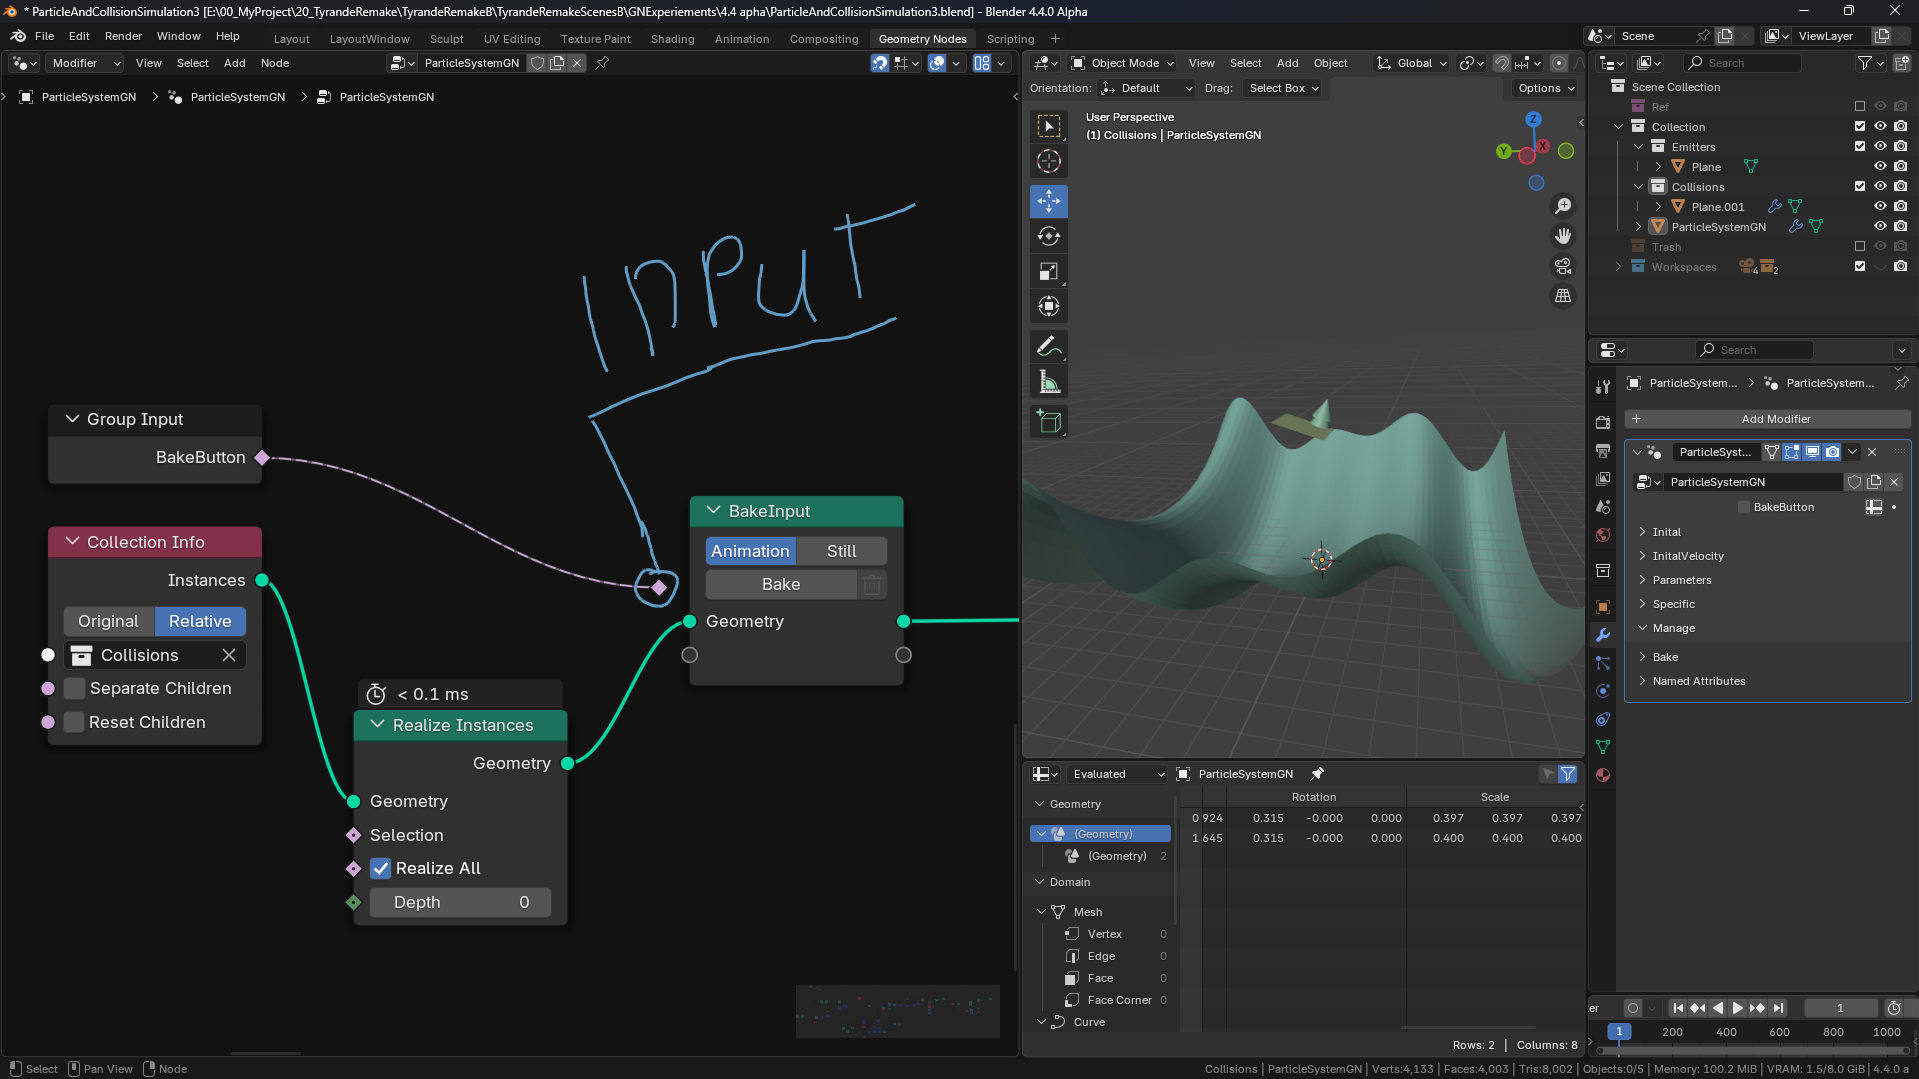Screen dimensions: 1919x1079
Task: Enable Reset Children checkbox
Action: (74, 722)
